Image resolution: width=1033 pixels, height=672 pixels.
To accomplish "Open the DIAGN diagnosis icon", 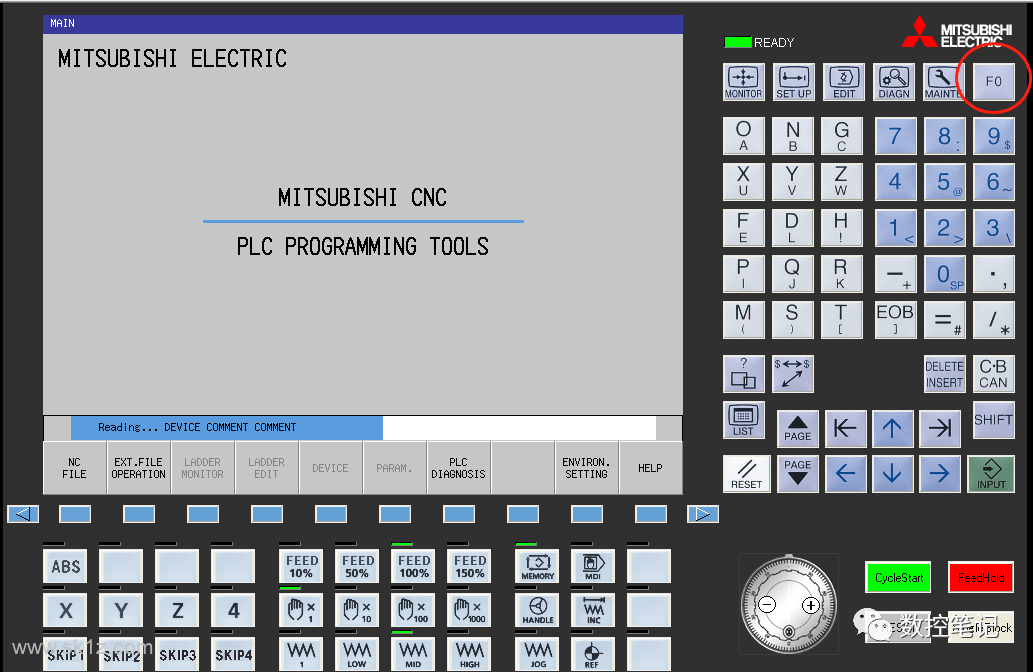I will [x=893, y=82].
